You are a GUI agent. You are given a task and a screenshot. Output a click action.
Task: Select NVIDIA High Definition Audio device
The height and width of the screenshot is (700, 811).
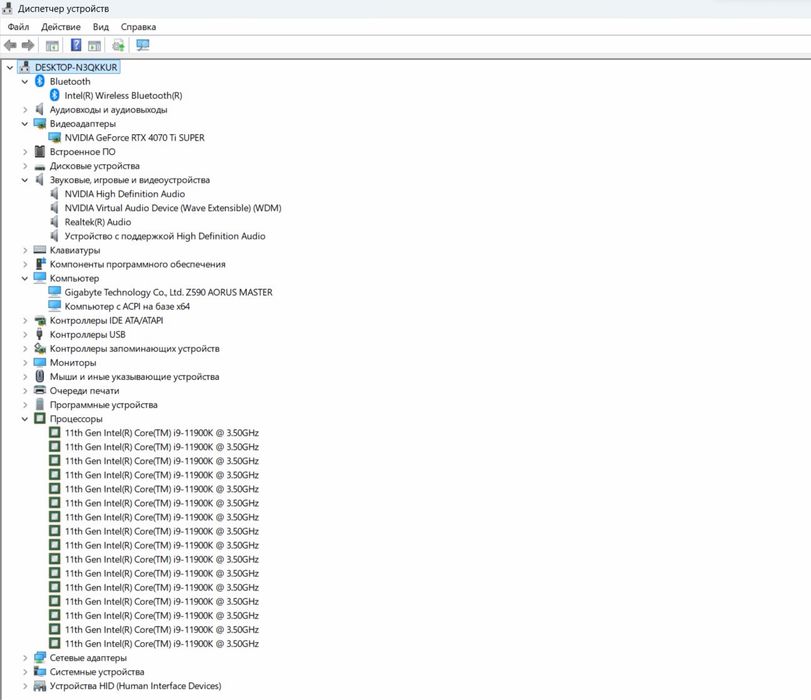(x=125, y=193)
